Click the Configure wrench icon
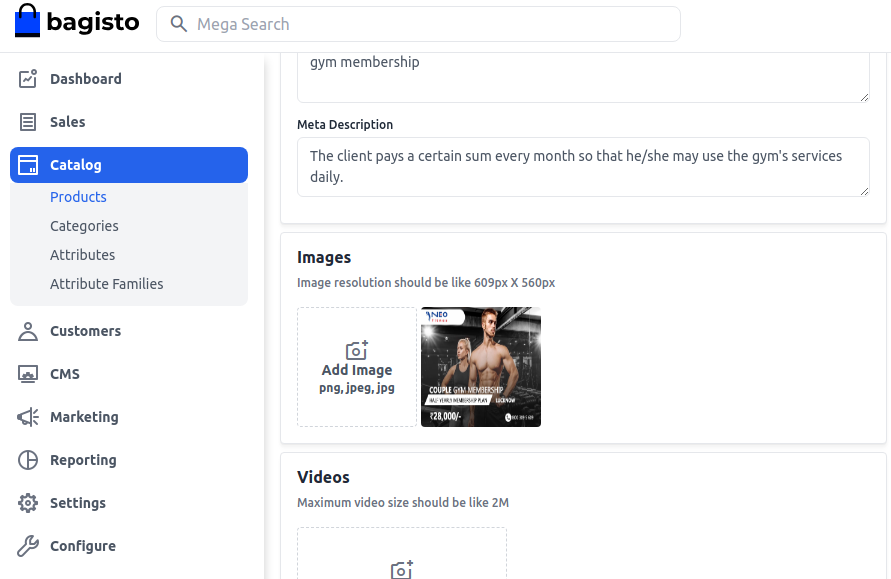Viewport: 891px width, 579px height. pos(28,546)
